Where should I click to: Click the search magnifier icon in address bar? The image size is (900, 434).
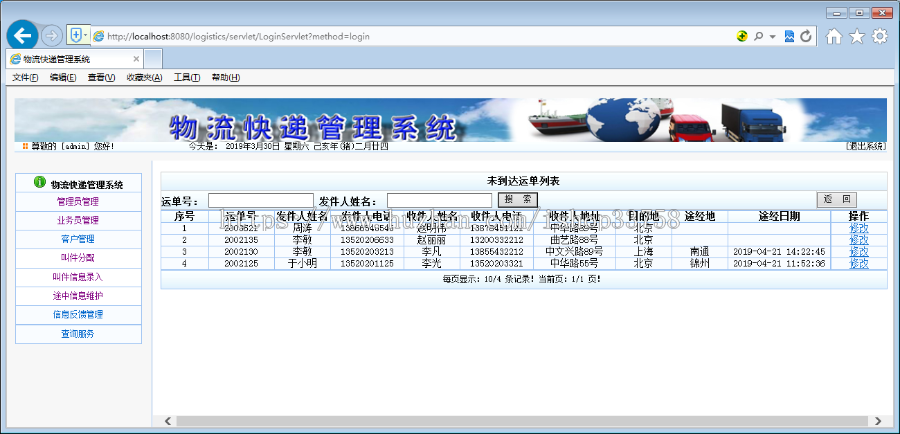pos(758,36)
